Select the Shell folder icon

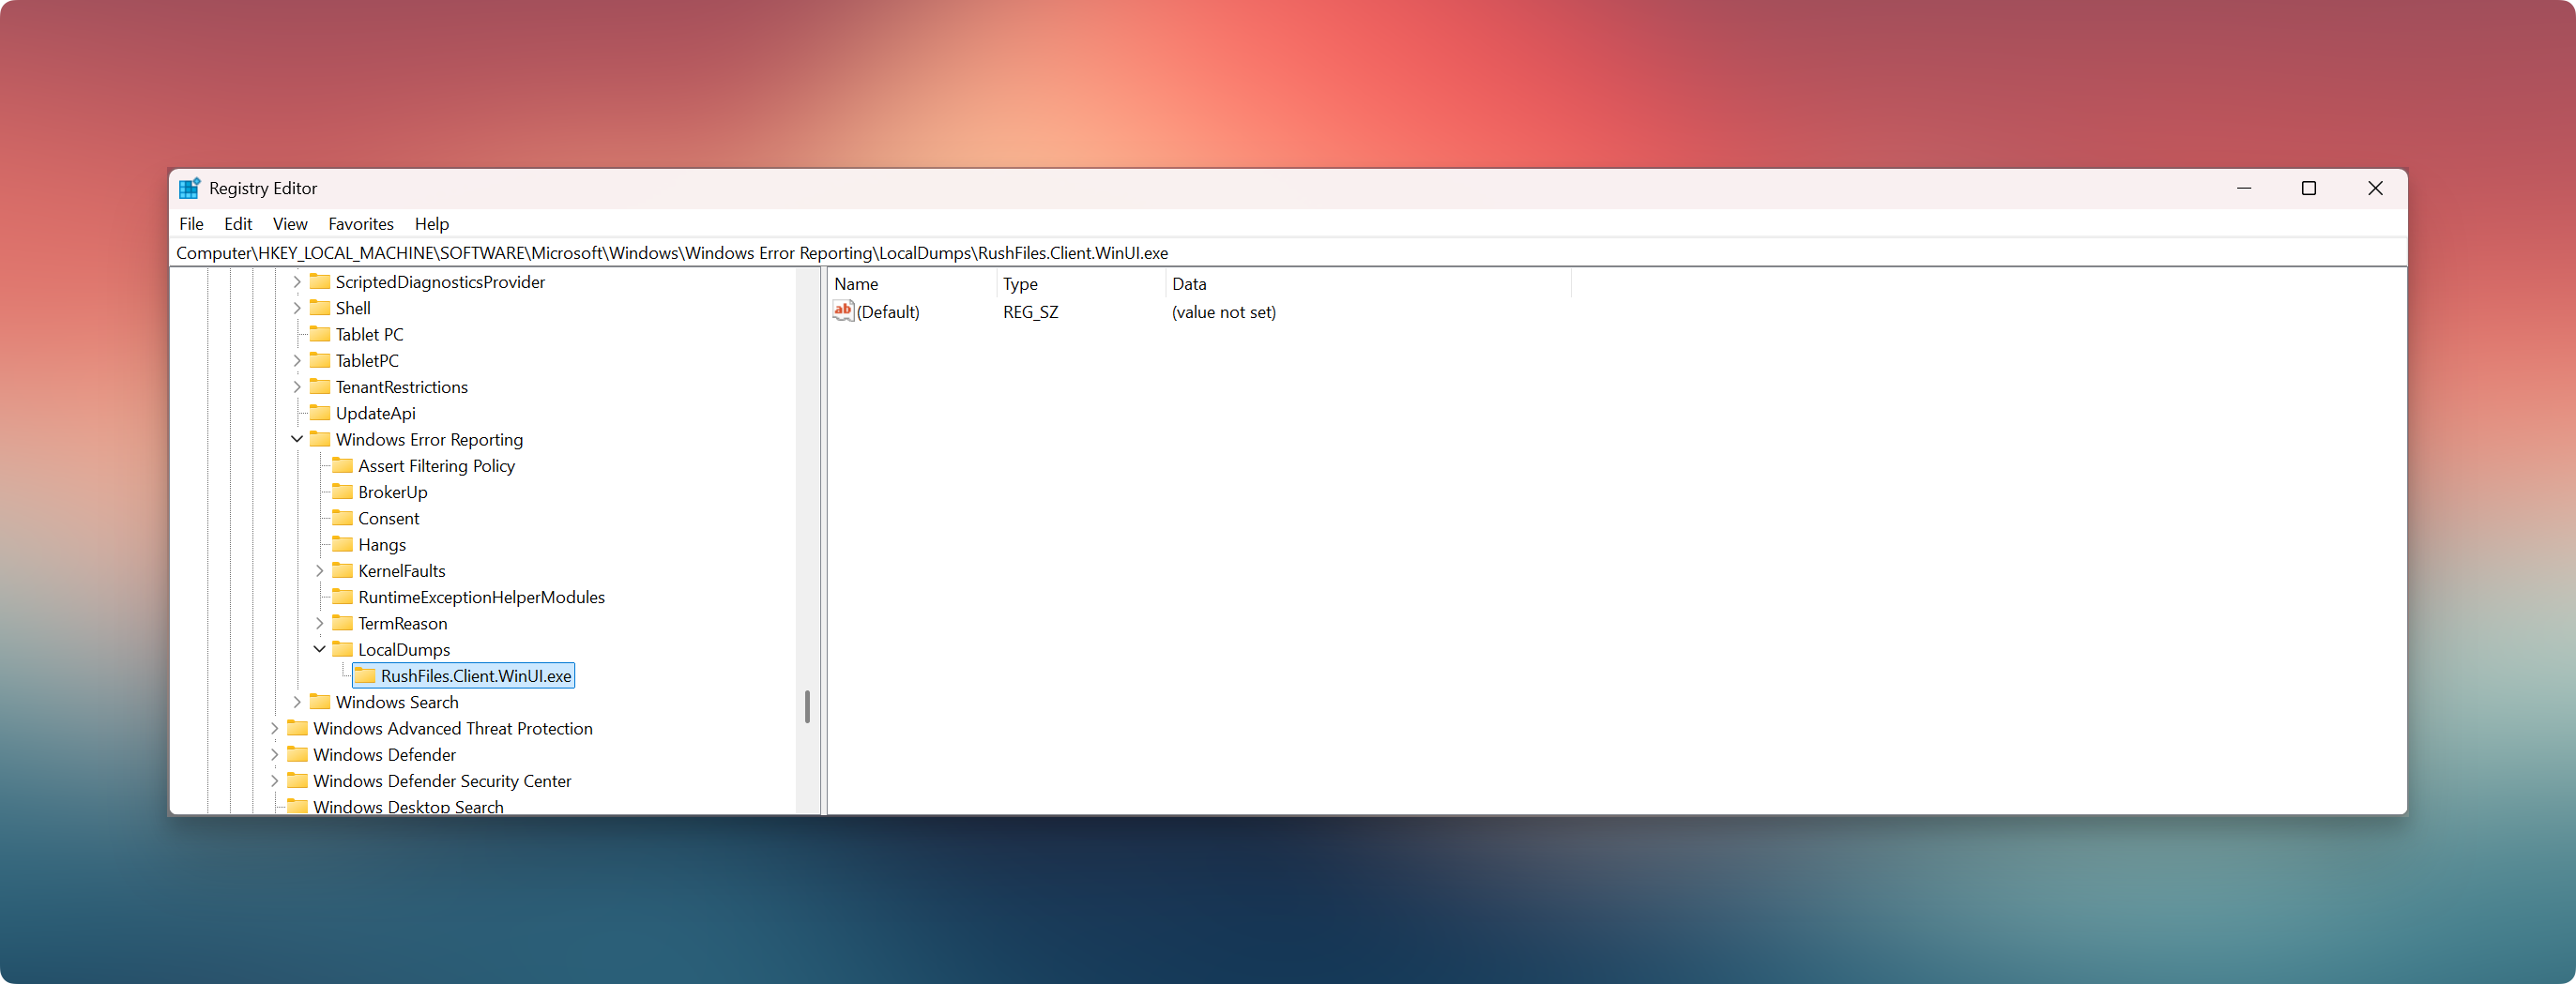(x=320, y=307)
